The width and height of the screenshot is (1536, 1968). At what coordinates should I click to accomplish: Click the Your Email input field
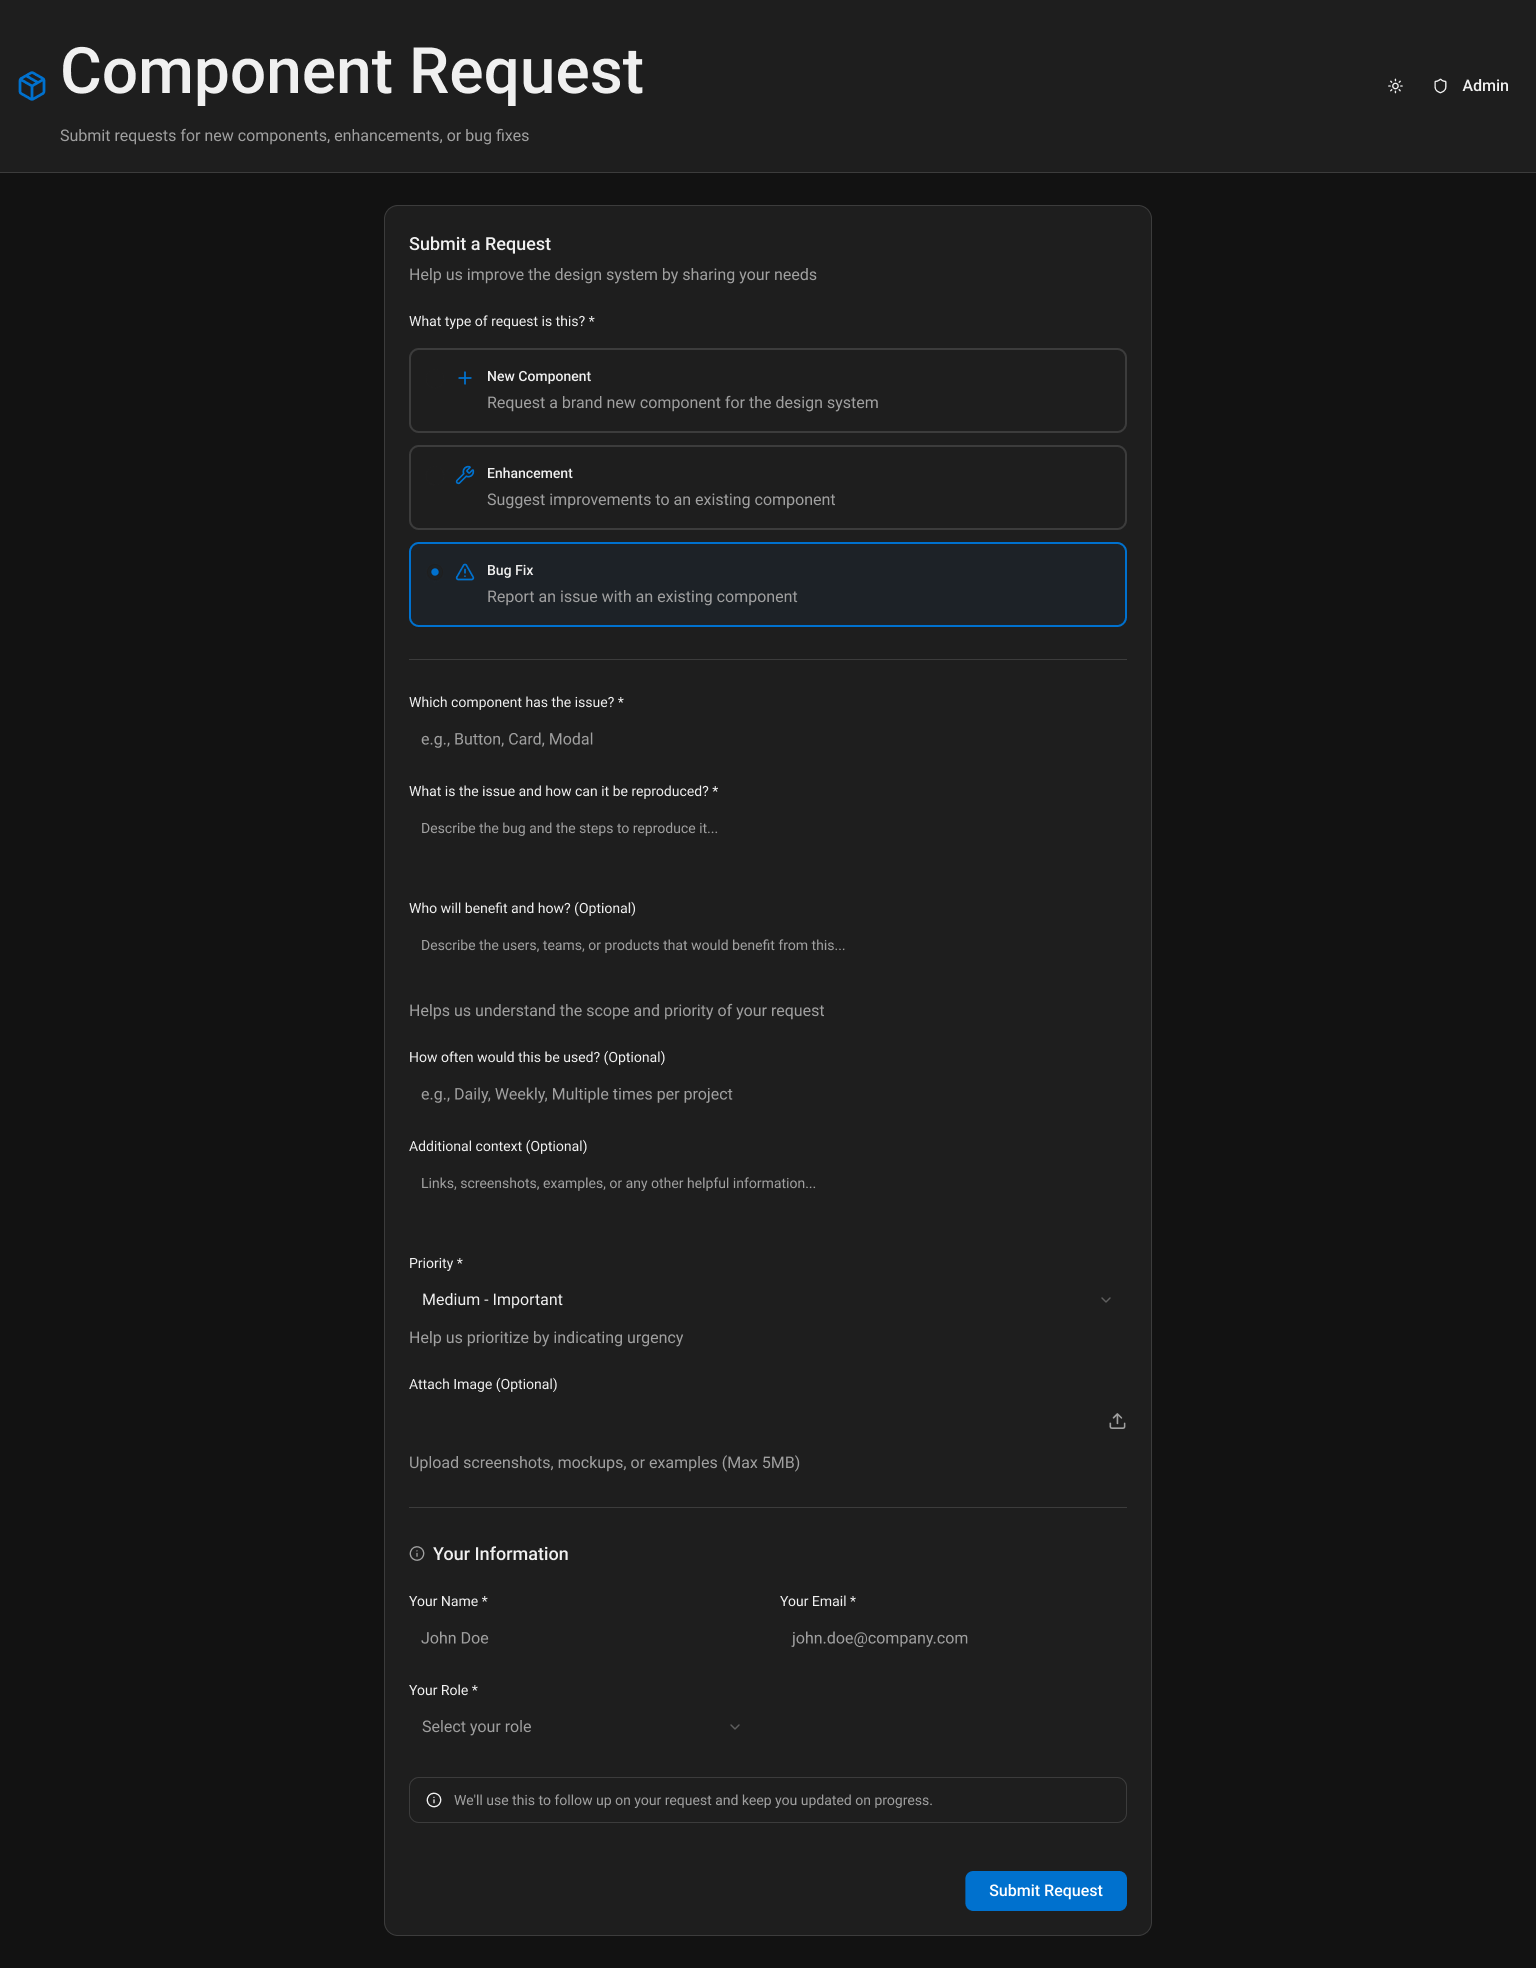[952, 1638]
